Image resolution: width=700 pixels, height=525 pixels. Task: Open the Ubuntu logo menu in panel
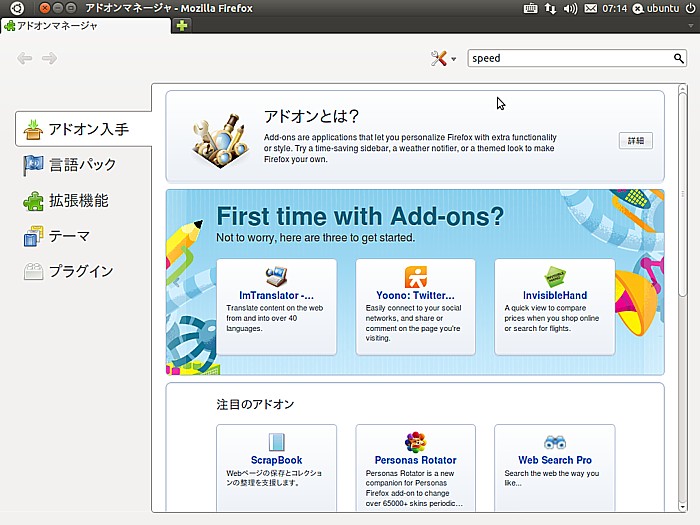pos(17,8)
